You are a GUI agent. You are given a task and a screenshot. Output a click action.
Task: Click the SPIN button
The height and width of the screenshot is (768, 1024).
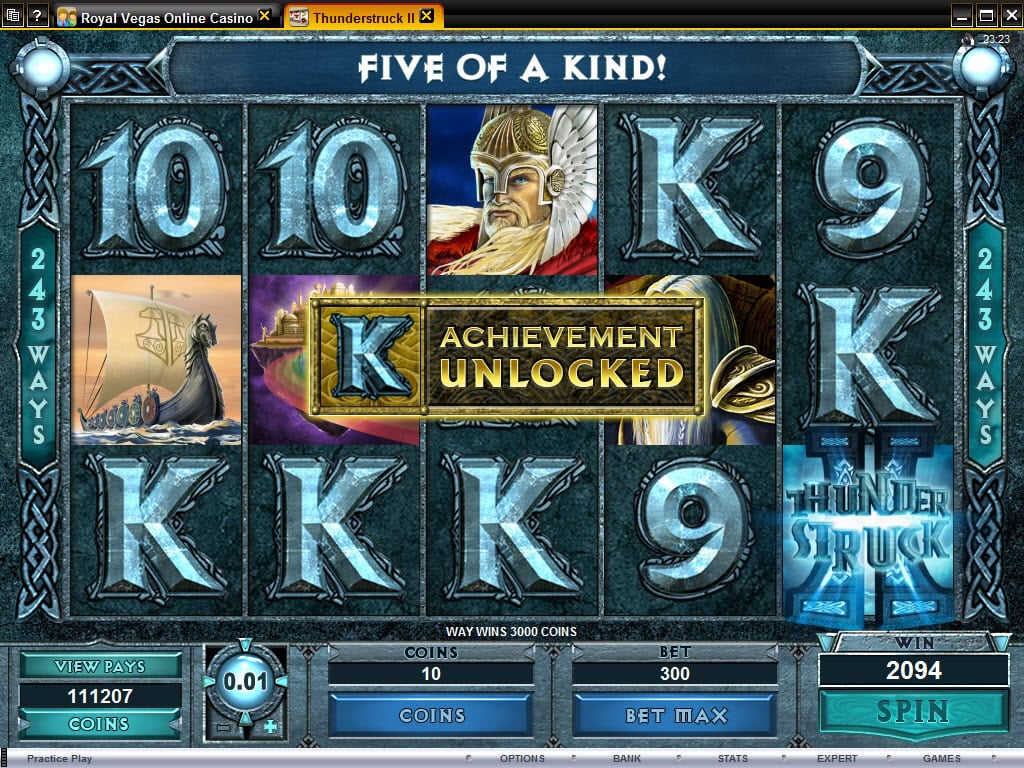(x=913, y=712)
